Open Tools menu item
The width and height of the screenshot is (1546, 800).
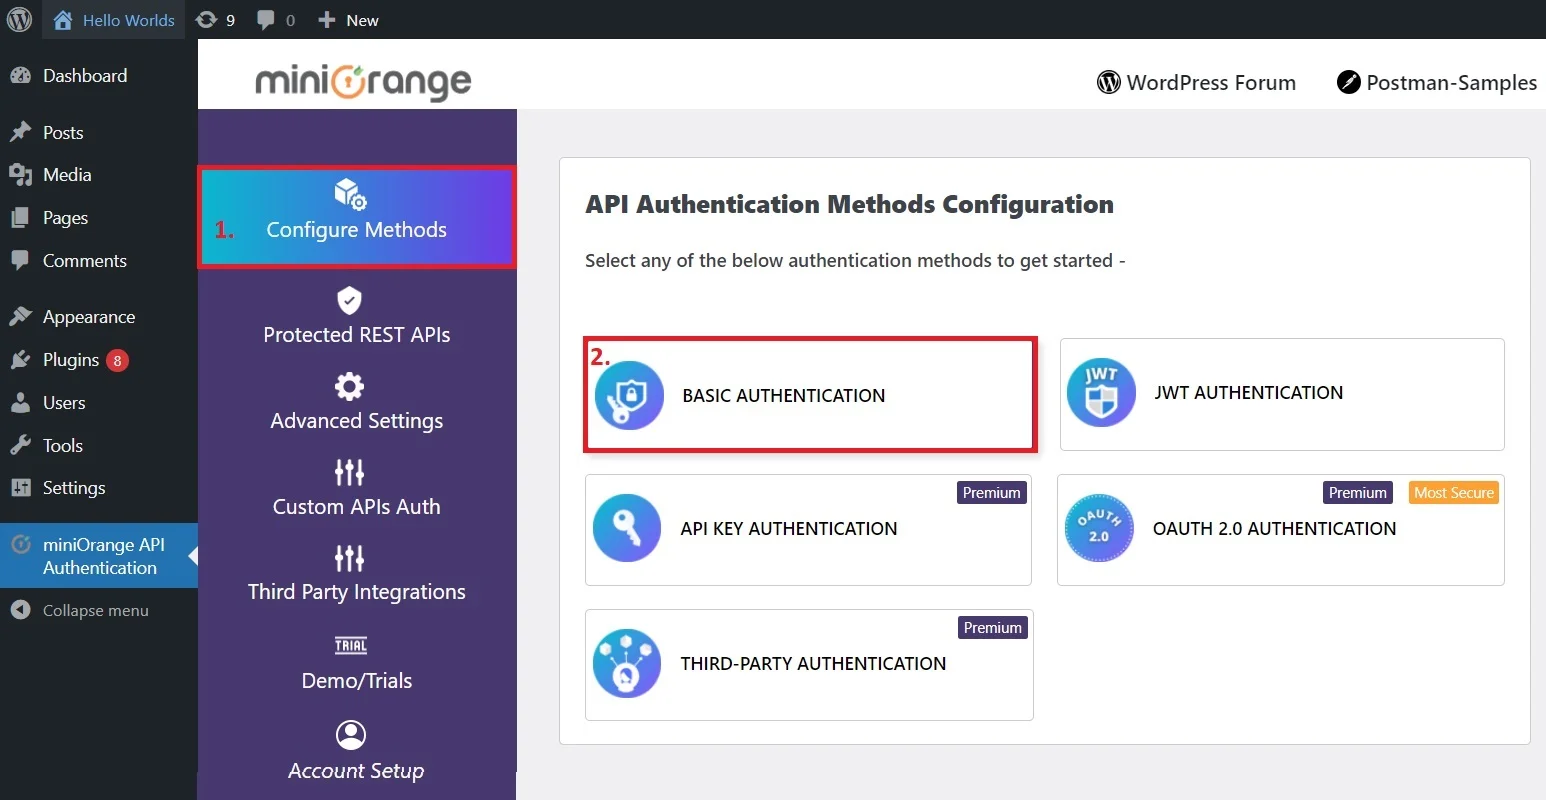pyautogui.click(x=99, y=446)
